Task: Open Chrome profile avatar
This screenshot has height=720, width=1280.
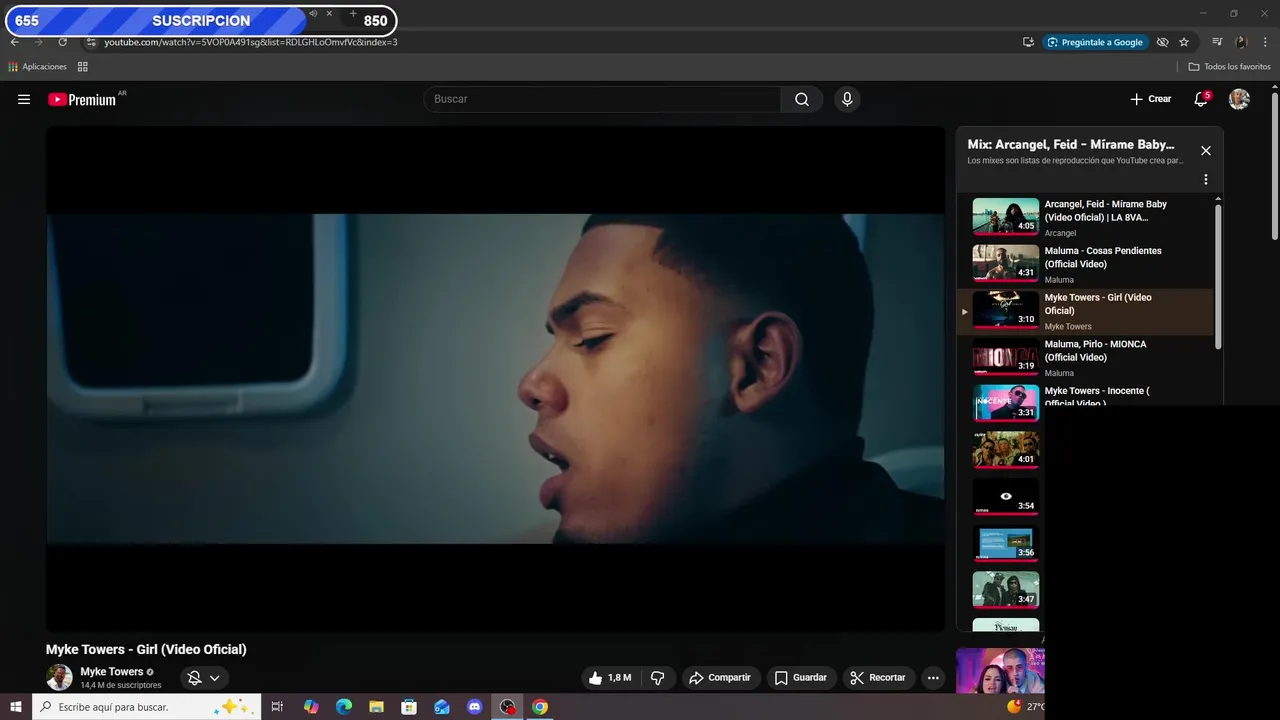Action: (x=1241, y=42)
